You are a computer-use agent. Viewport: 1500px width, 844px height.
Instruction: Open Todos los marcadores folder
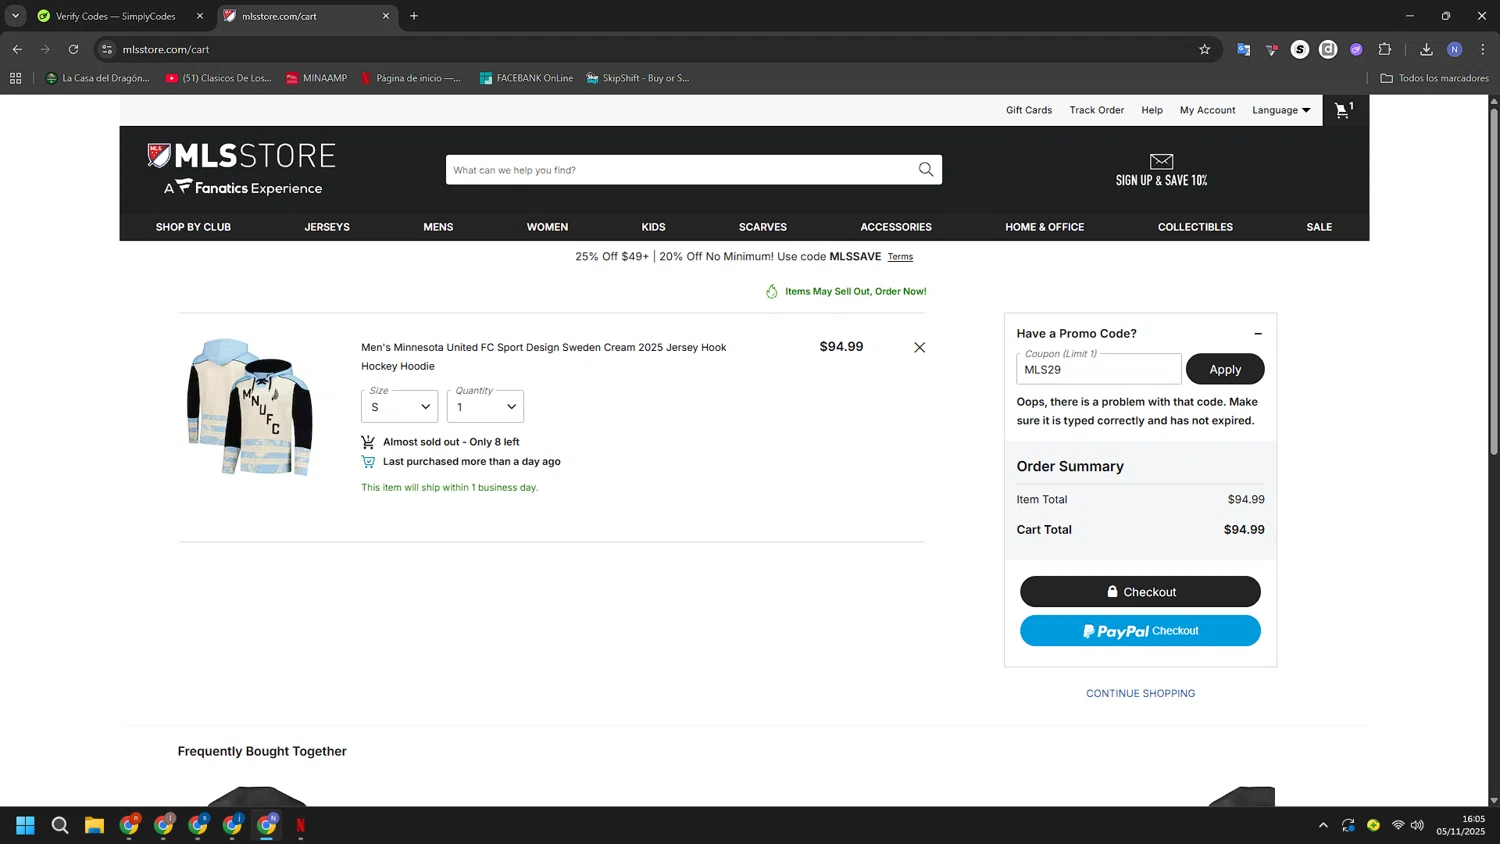(1434, 78)
